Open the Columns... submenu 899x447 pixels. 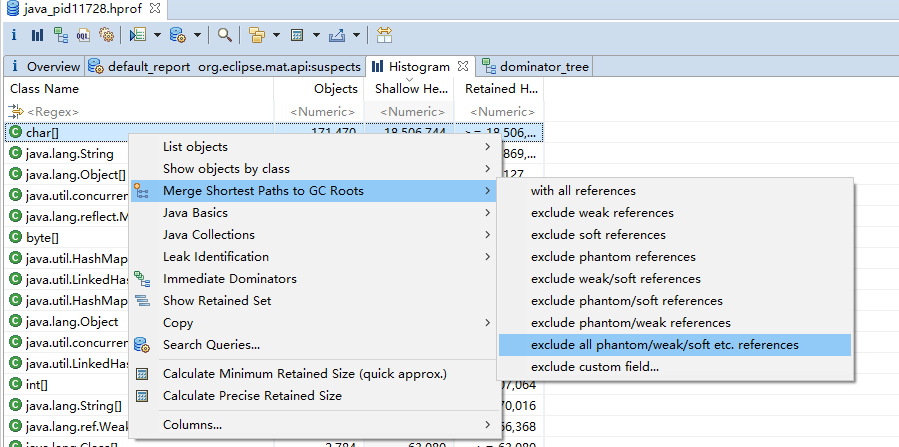click(x=312, y=425)
